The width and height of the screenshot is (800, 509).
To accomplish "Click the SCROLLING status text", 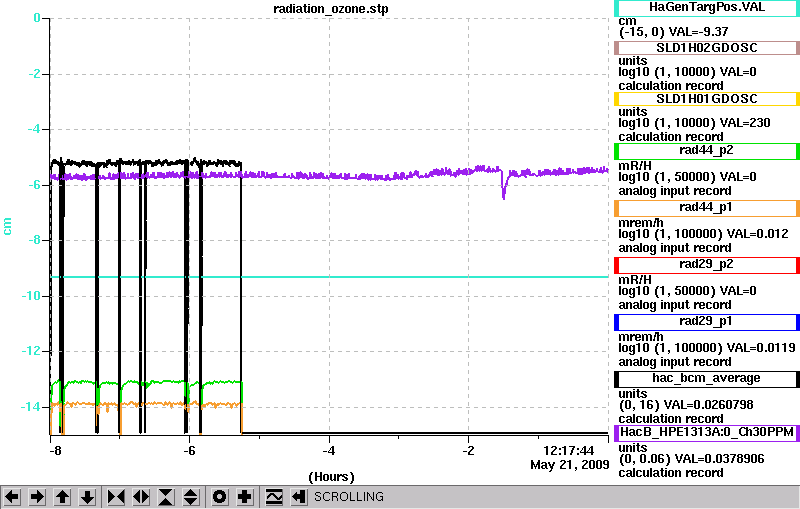I will [x=348, y=497].
